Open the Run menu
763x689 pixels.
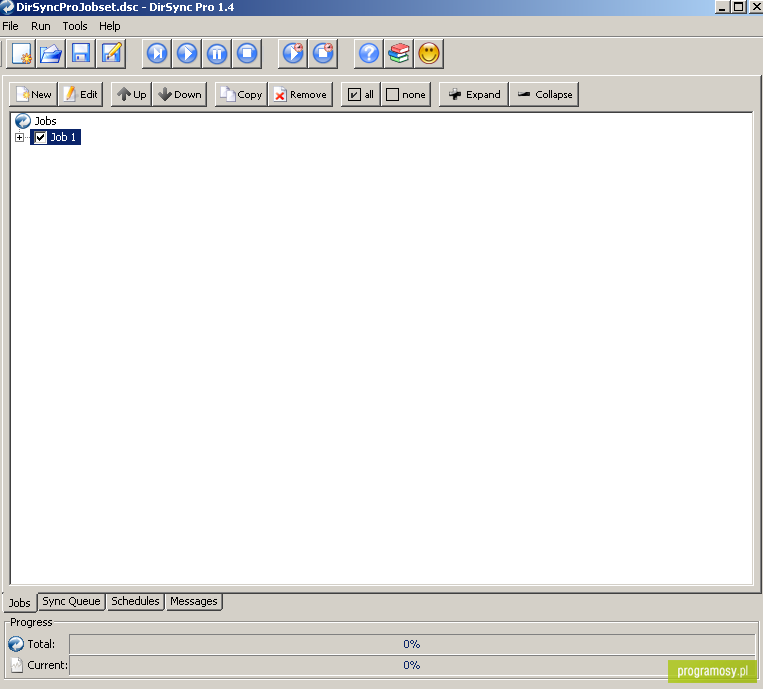(41, 26)
